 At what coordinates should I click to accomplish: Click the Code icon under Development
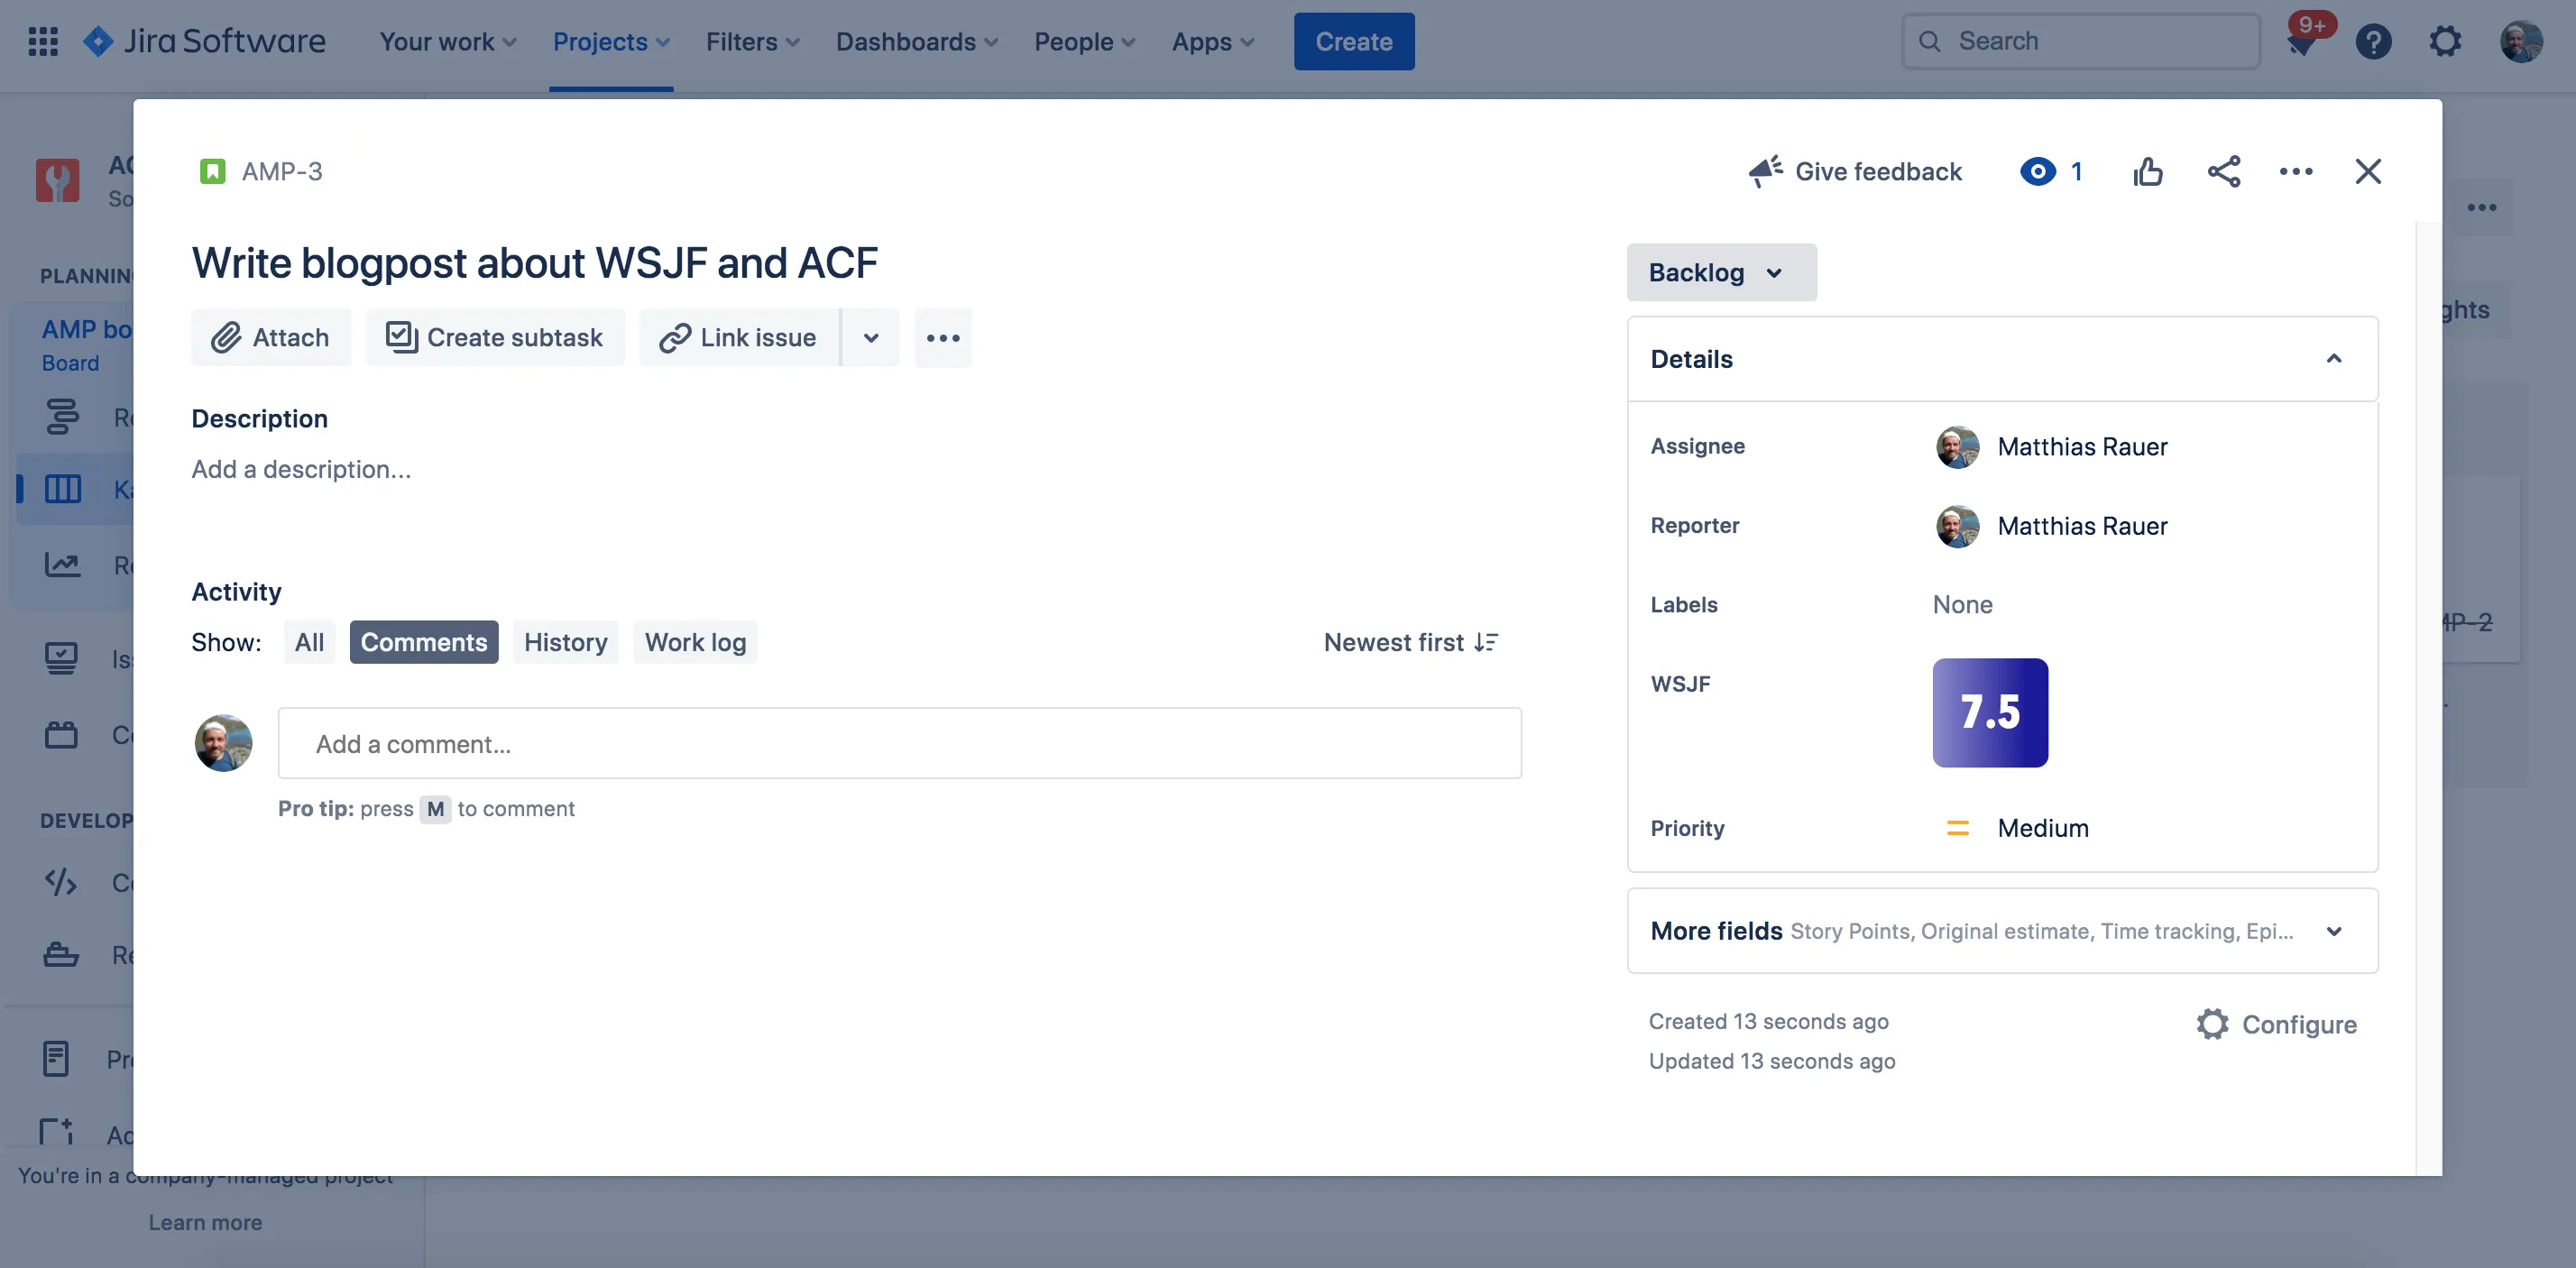60,882
